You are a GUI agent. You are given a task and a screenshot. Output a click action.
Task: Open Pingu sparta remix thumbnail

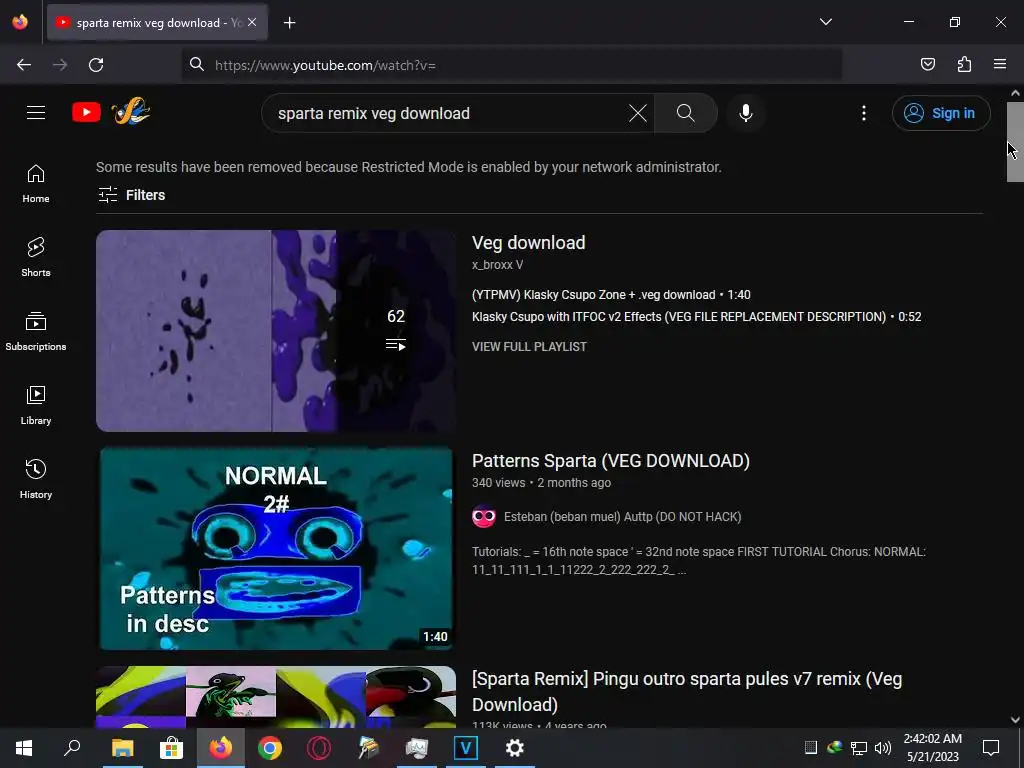[276, 696]
